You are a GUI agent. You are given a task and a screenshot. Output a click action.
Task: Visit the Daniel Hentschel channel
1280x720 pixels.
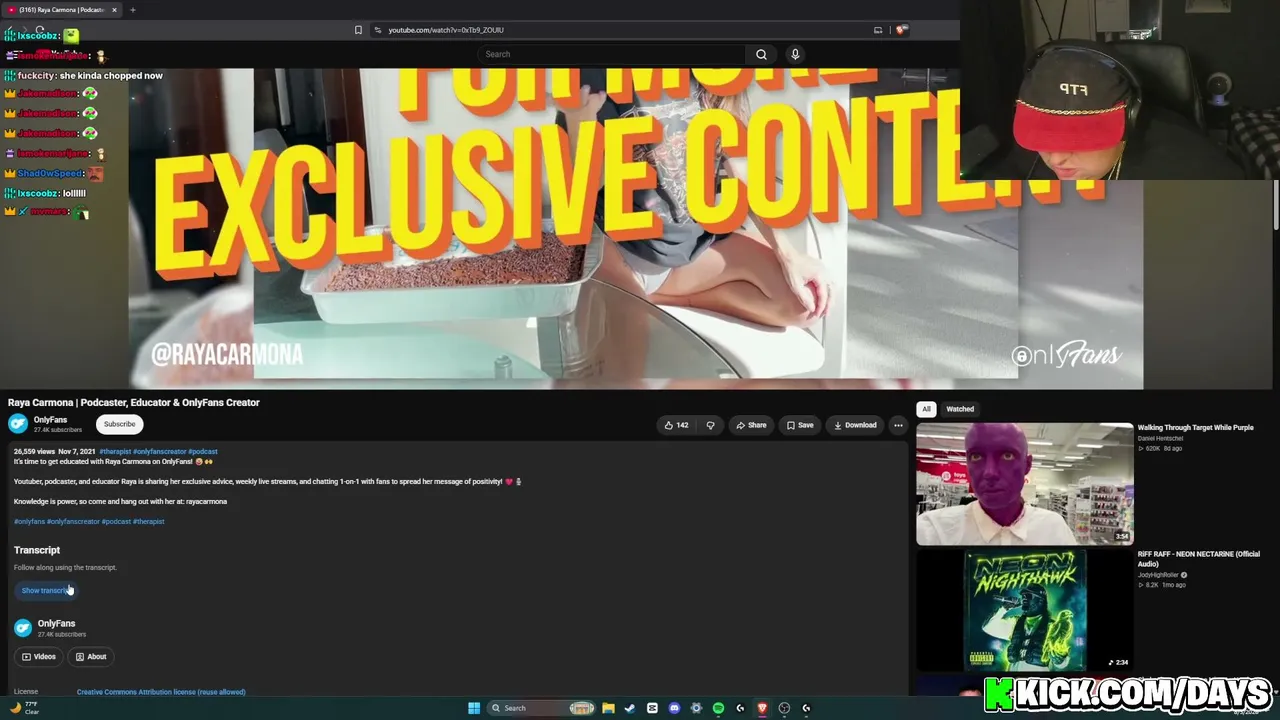pos(1160,438)
